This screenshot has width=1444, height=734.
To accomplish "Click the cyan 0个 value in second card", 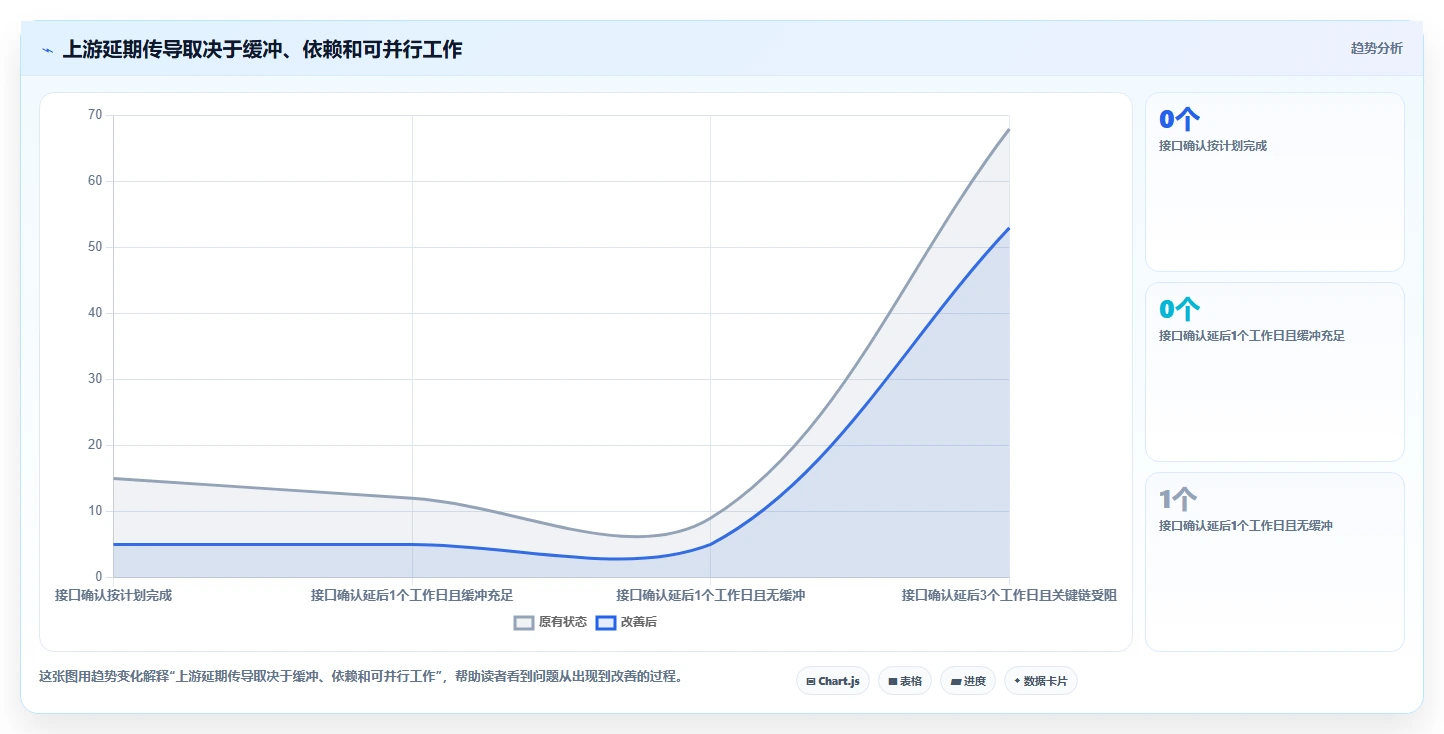I will click(1178, 309).
